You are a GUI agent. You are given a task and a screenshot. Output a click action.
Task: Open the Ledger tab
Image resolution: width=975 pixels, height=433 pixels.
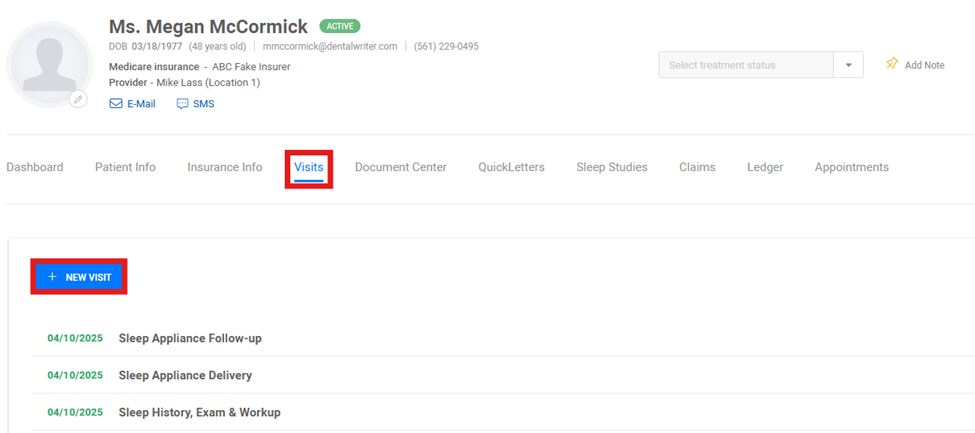pyautogui.click(x=765, y=167)
